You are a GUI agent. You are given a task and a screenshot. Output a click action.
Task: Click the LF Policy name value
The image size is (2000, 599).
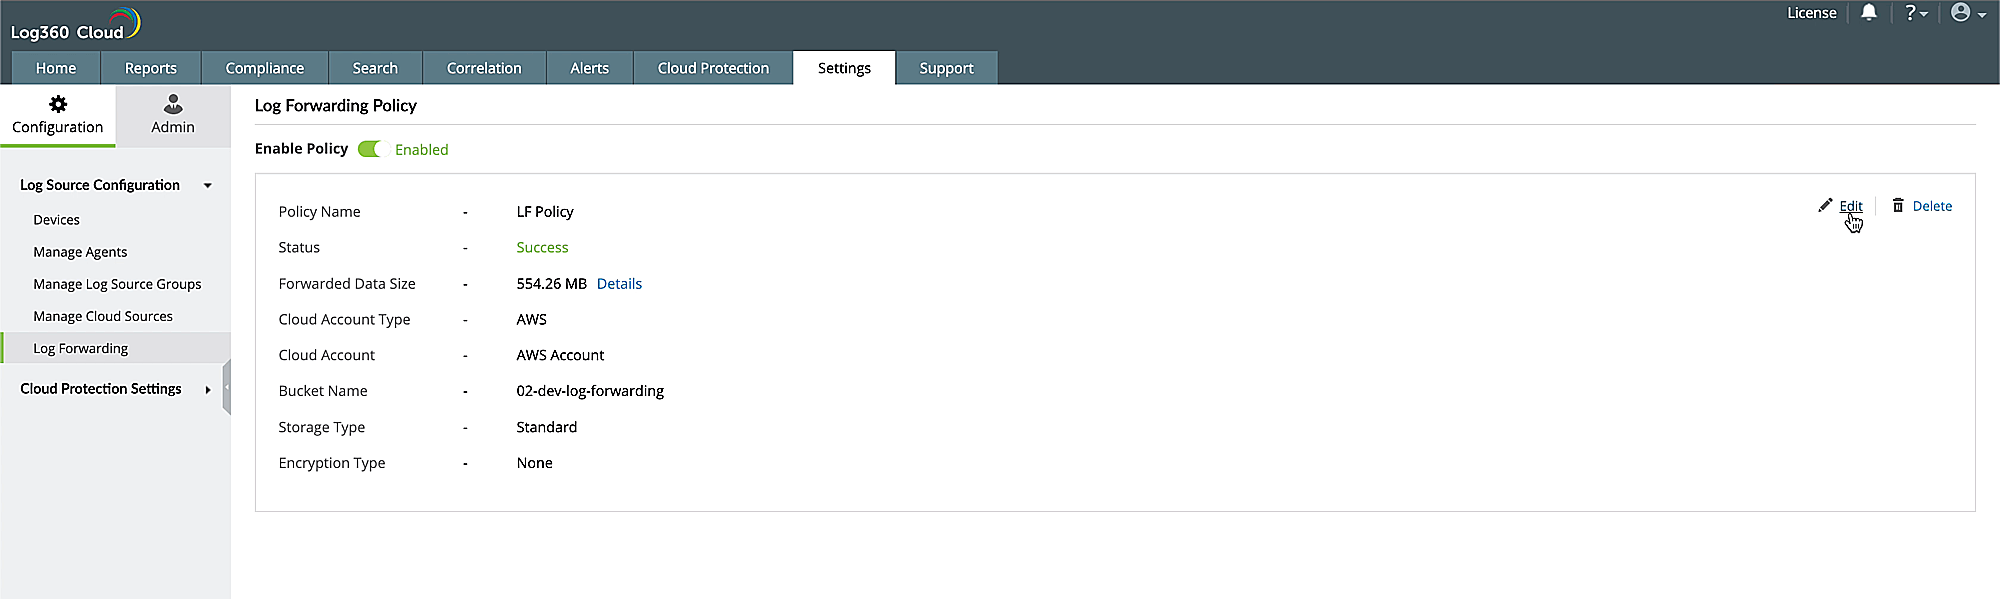(x=545, y=212)
